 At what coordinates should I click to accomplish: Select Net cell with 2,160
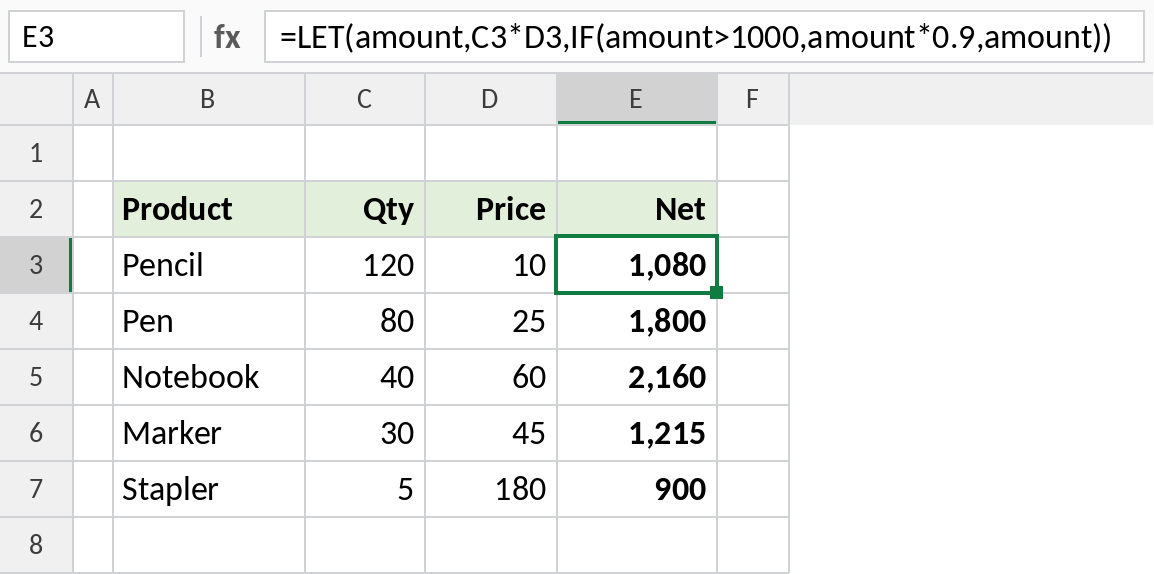(x=637, y=377)
